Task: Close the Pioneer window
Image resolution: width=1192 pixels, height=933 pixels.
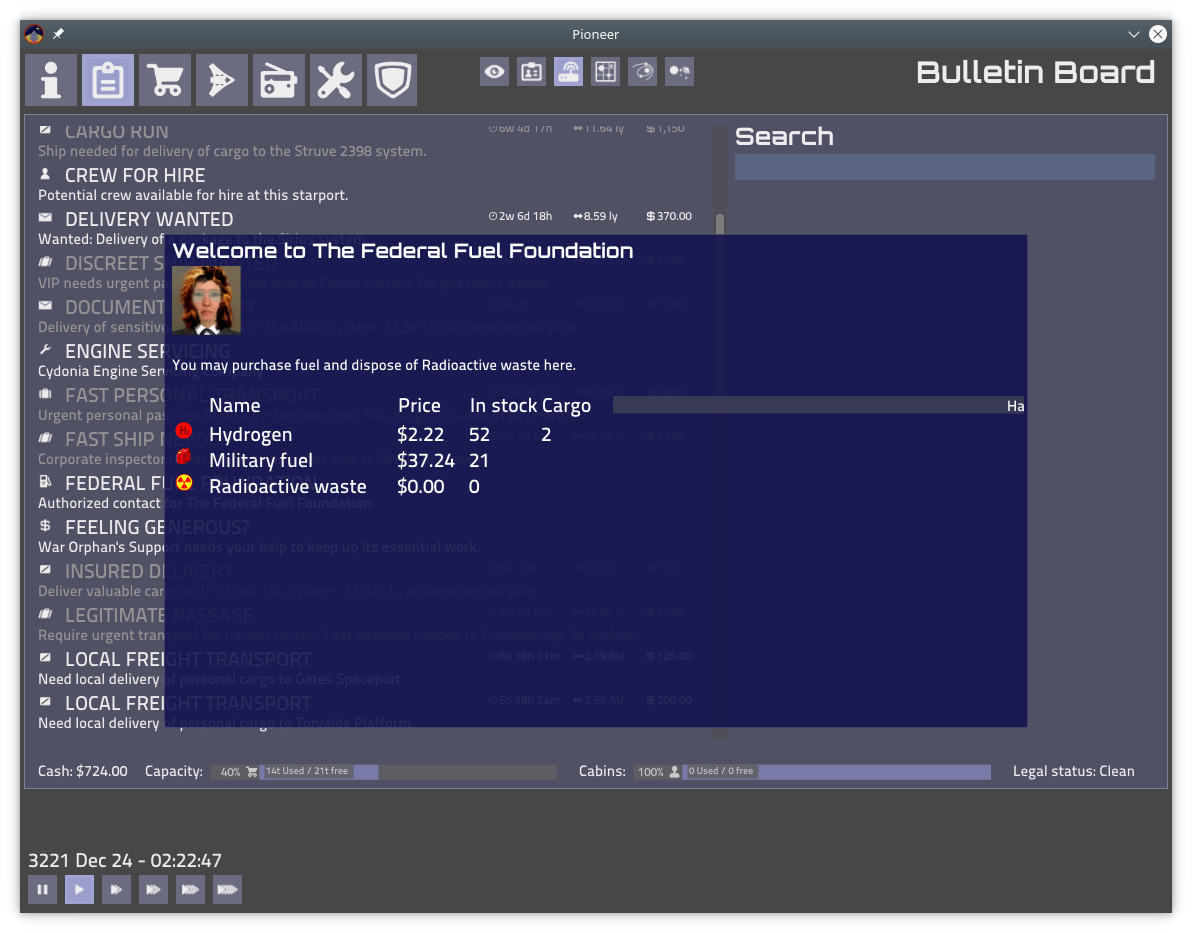Action: [x=1158, y=34]
